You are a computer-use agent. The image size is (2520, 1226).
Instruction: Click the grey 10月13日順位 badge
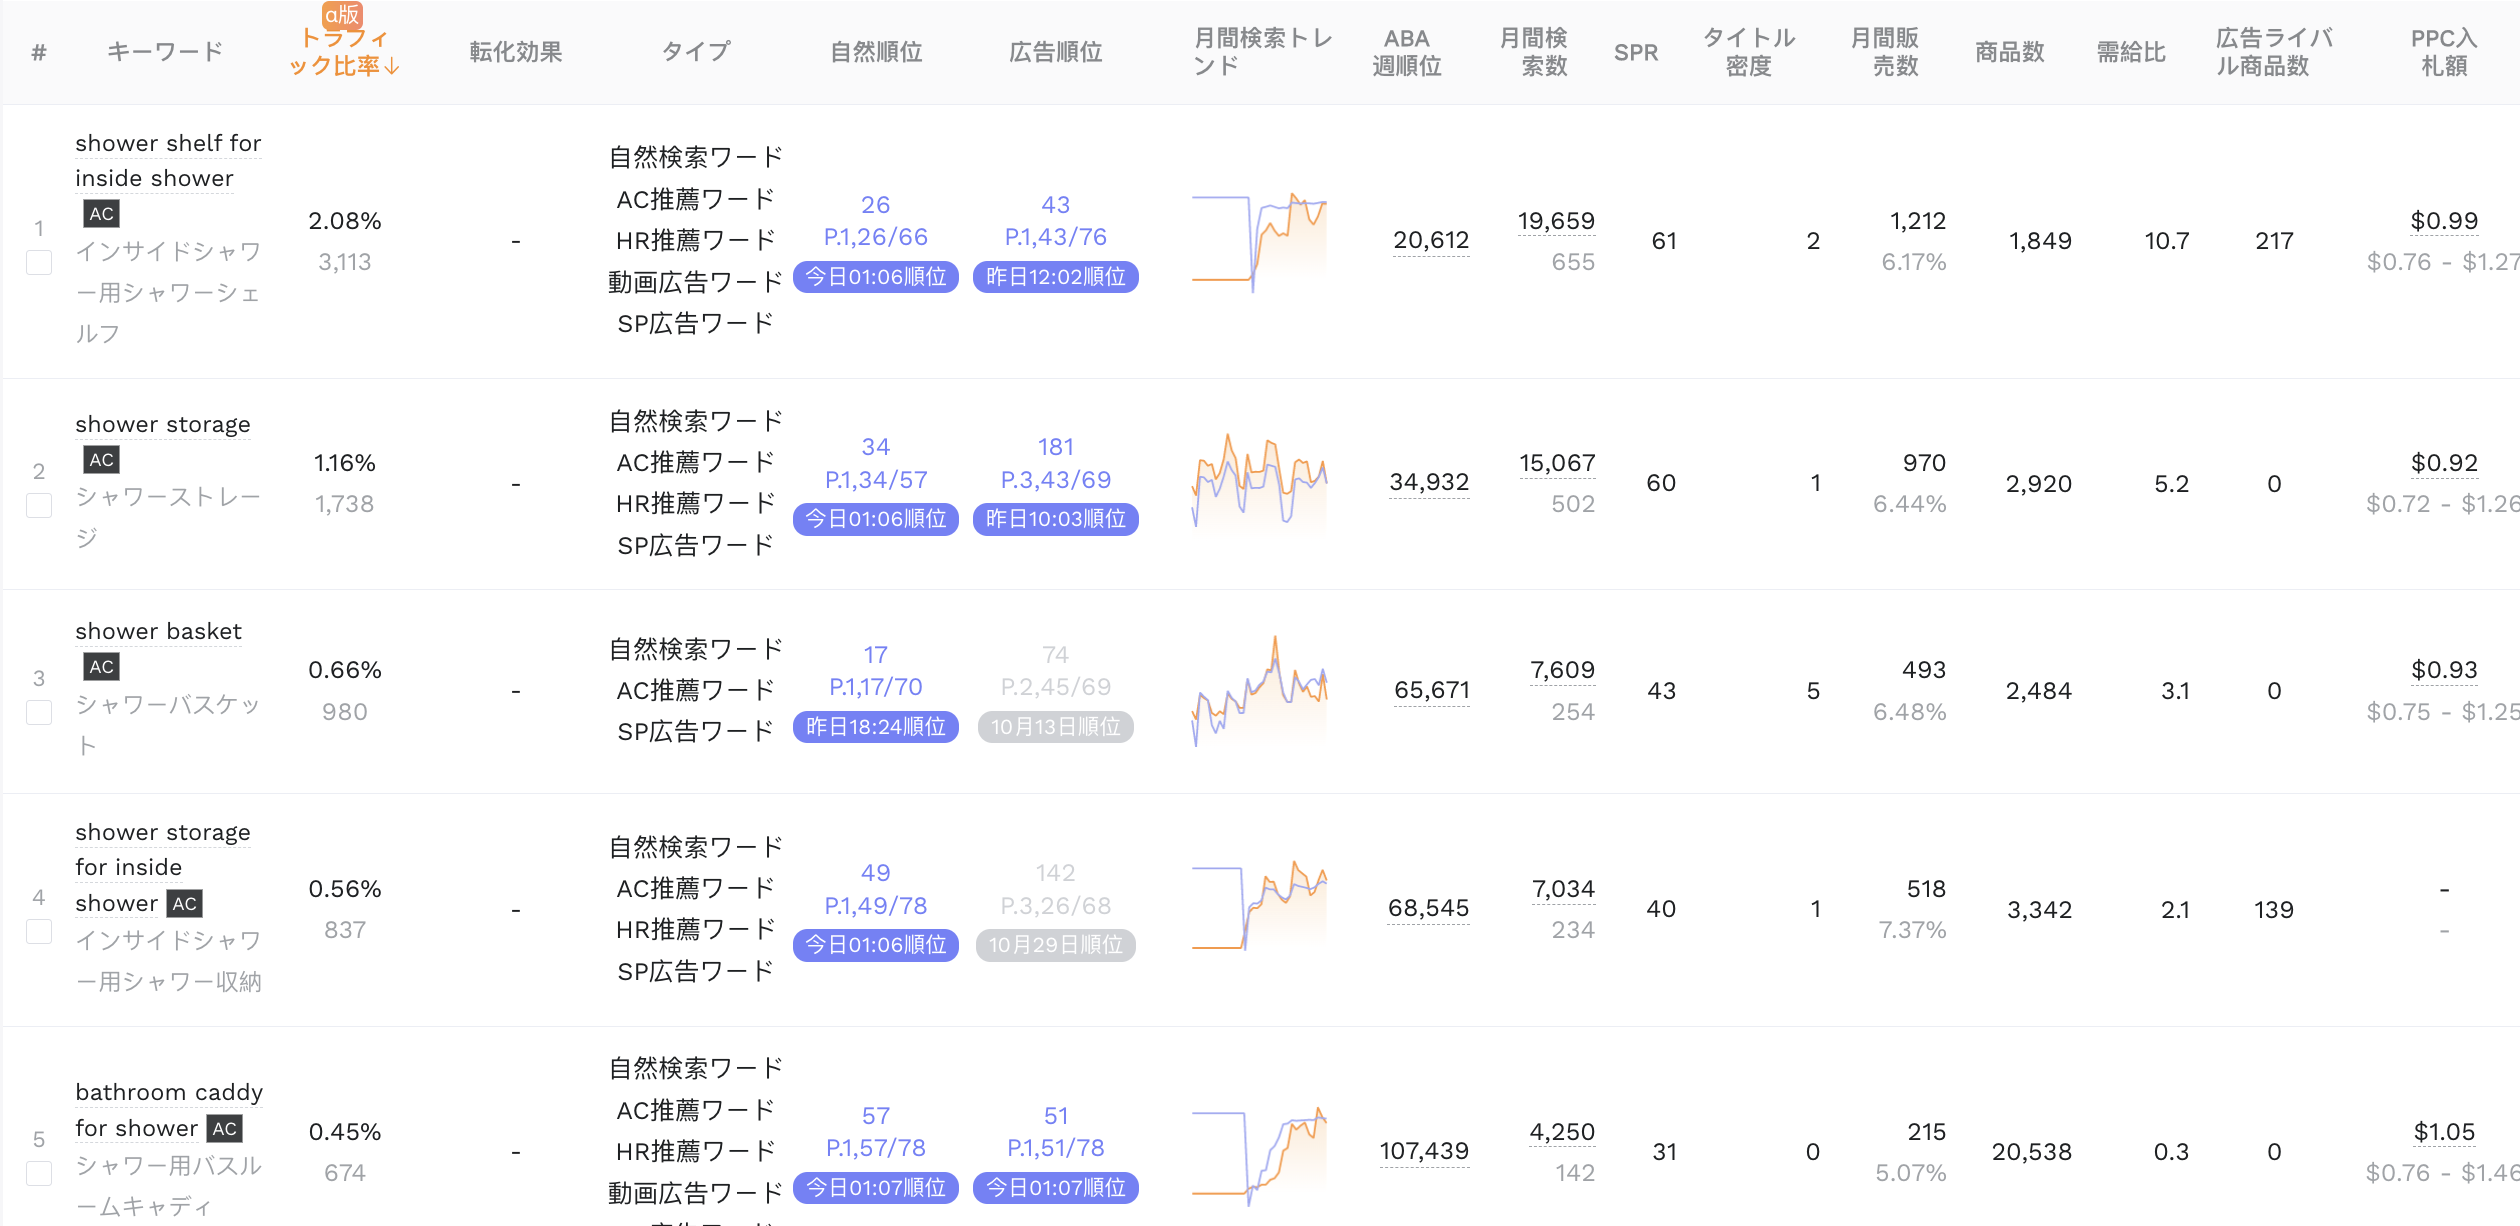click(x=1056, y=727)
